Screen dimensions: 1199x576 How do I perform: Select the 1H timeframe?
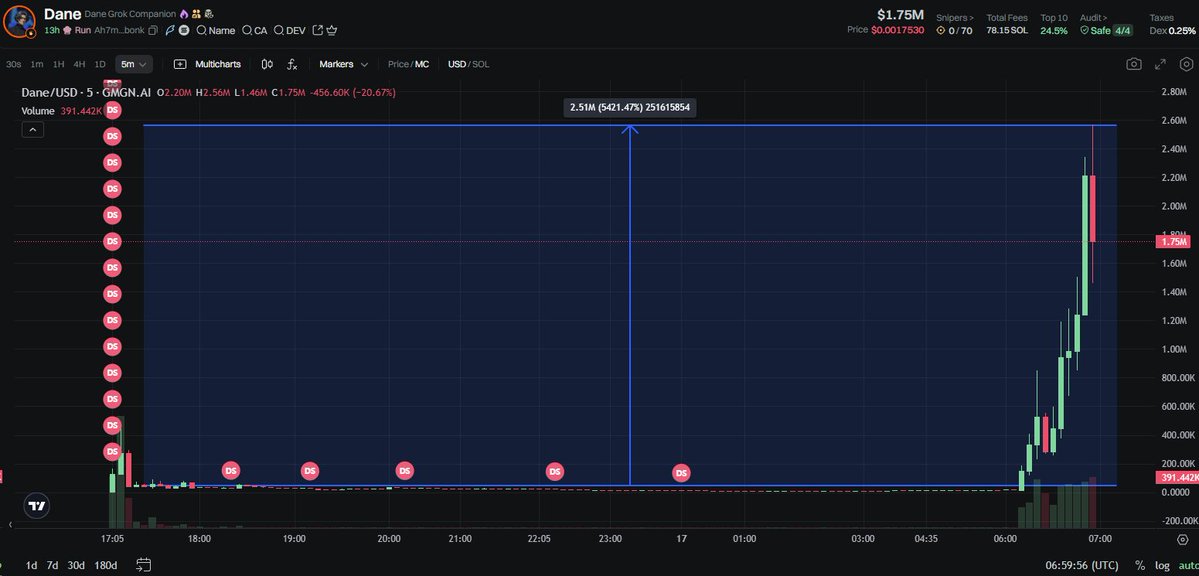point(59,64)
